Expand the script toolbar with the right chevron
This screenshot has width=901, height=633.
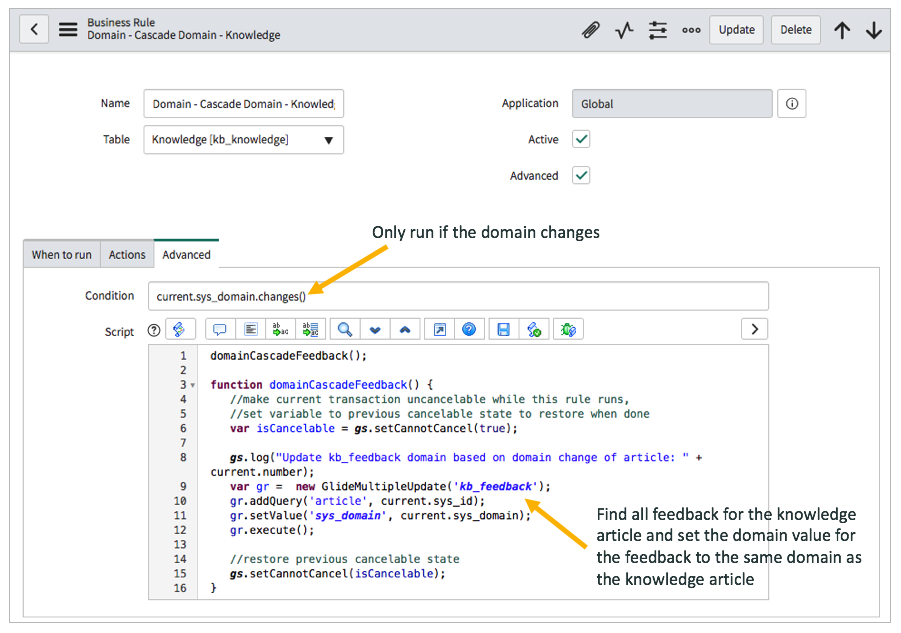coord(755,329)
